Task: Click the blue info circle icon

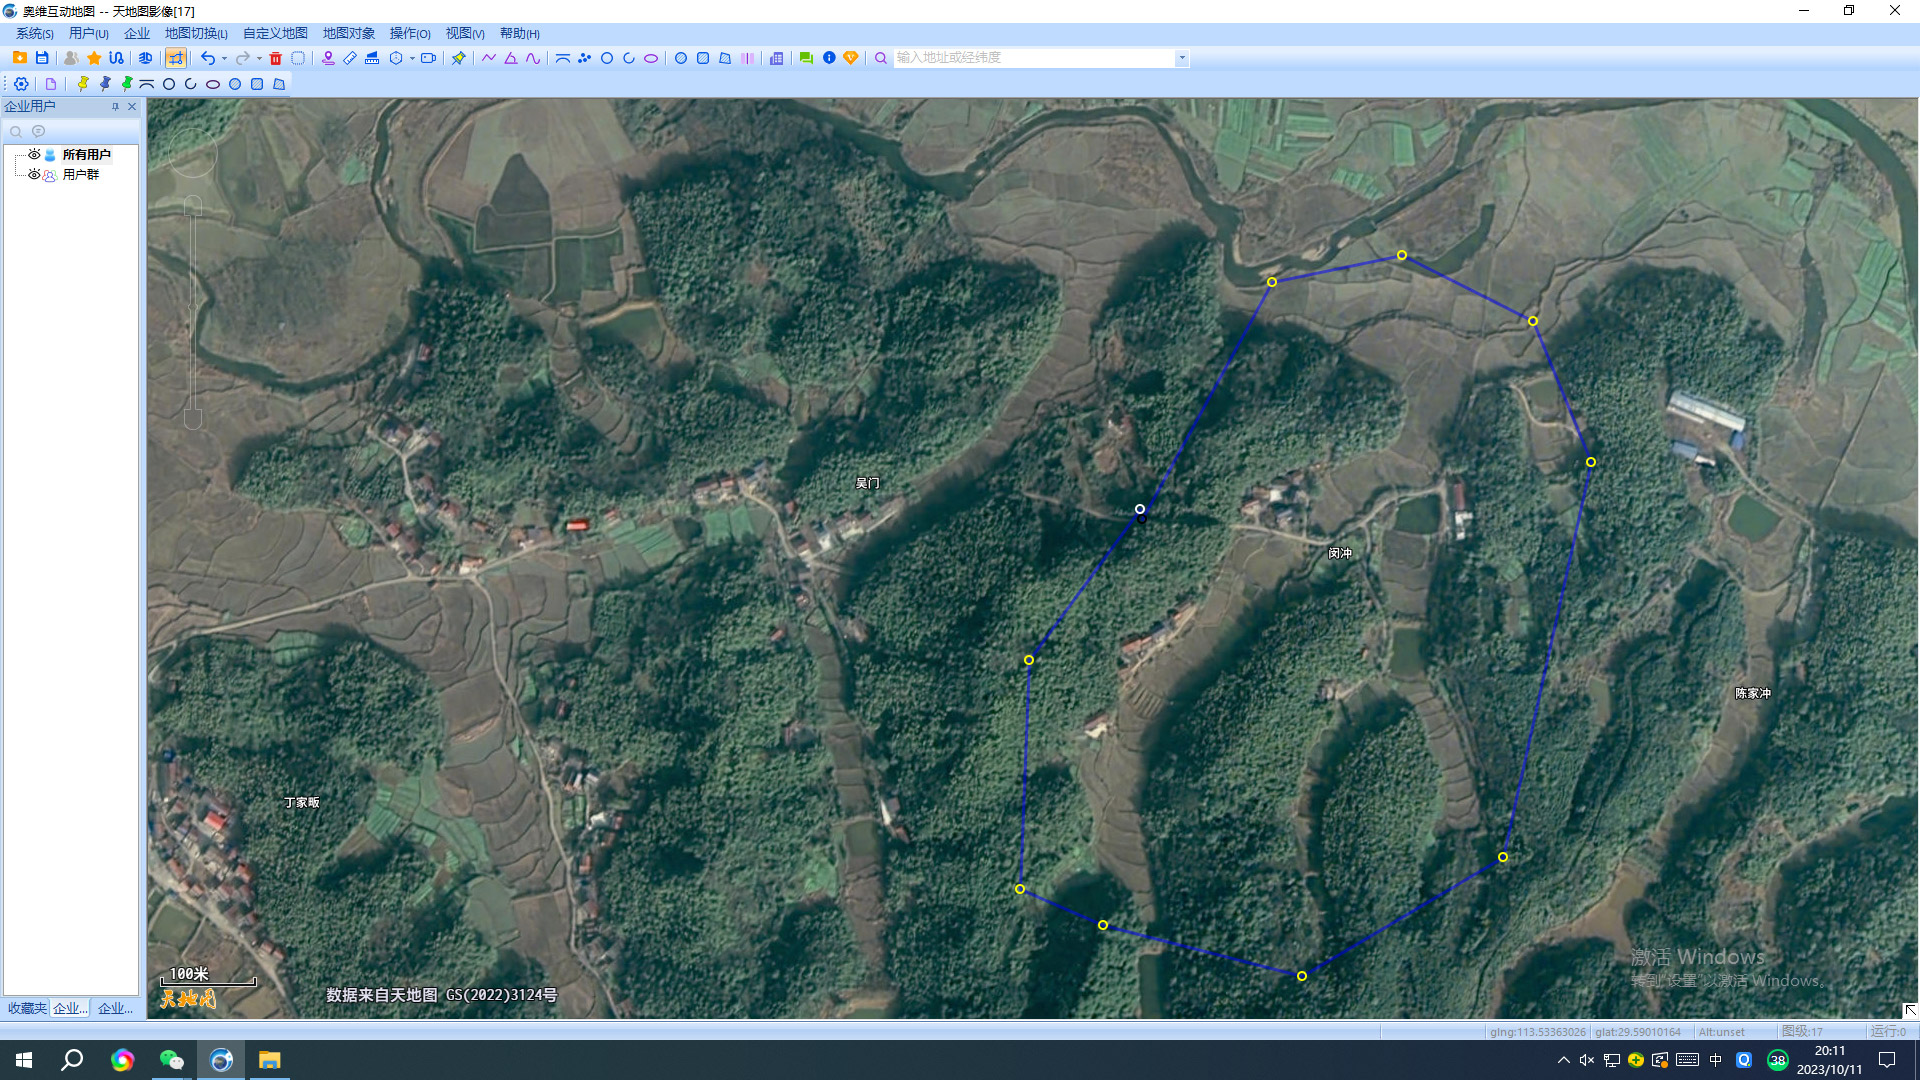Action: point(829,58)
